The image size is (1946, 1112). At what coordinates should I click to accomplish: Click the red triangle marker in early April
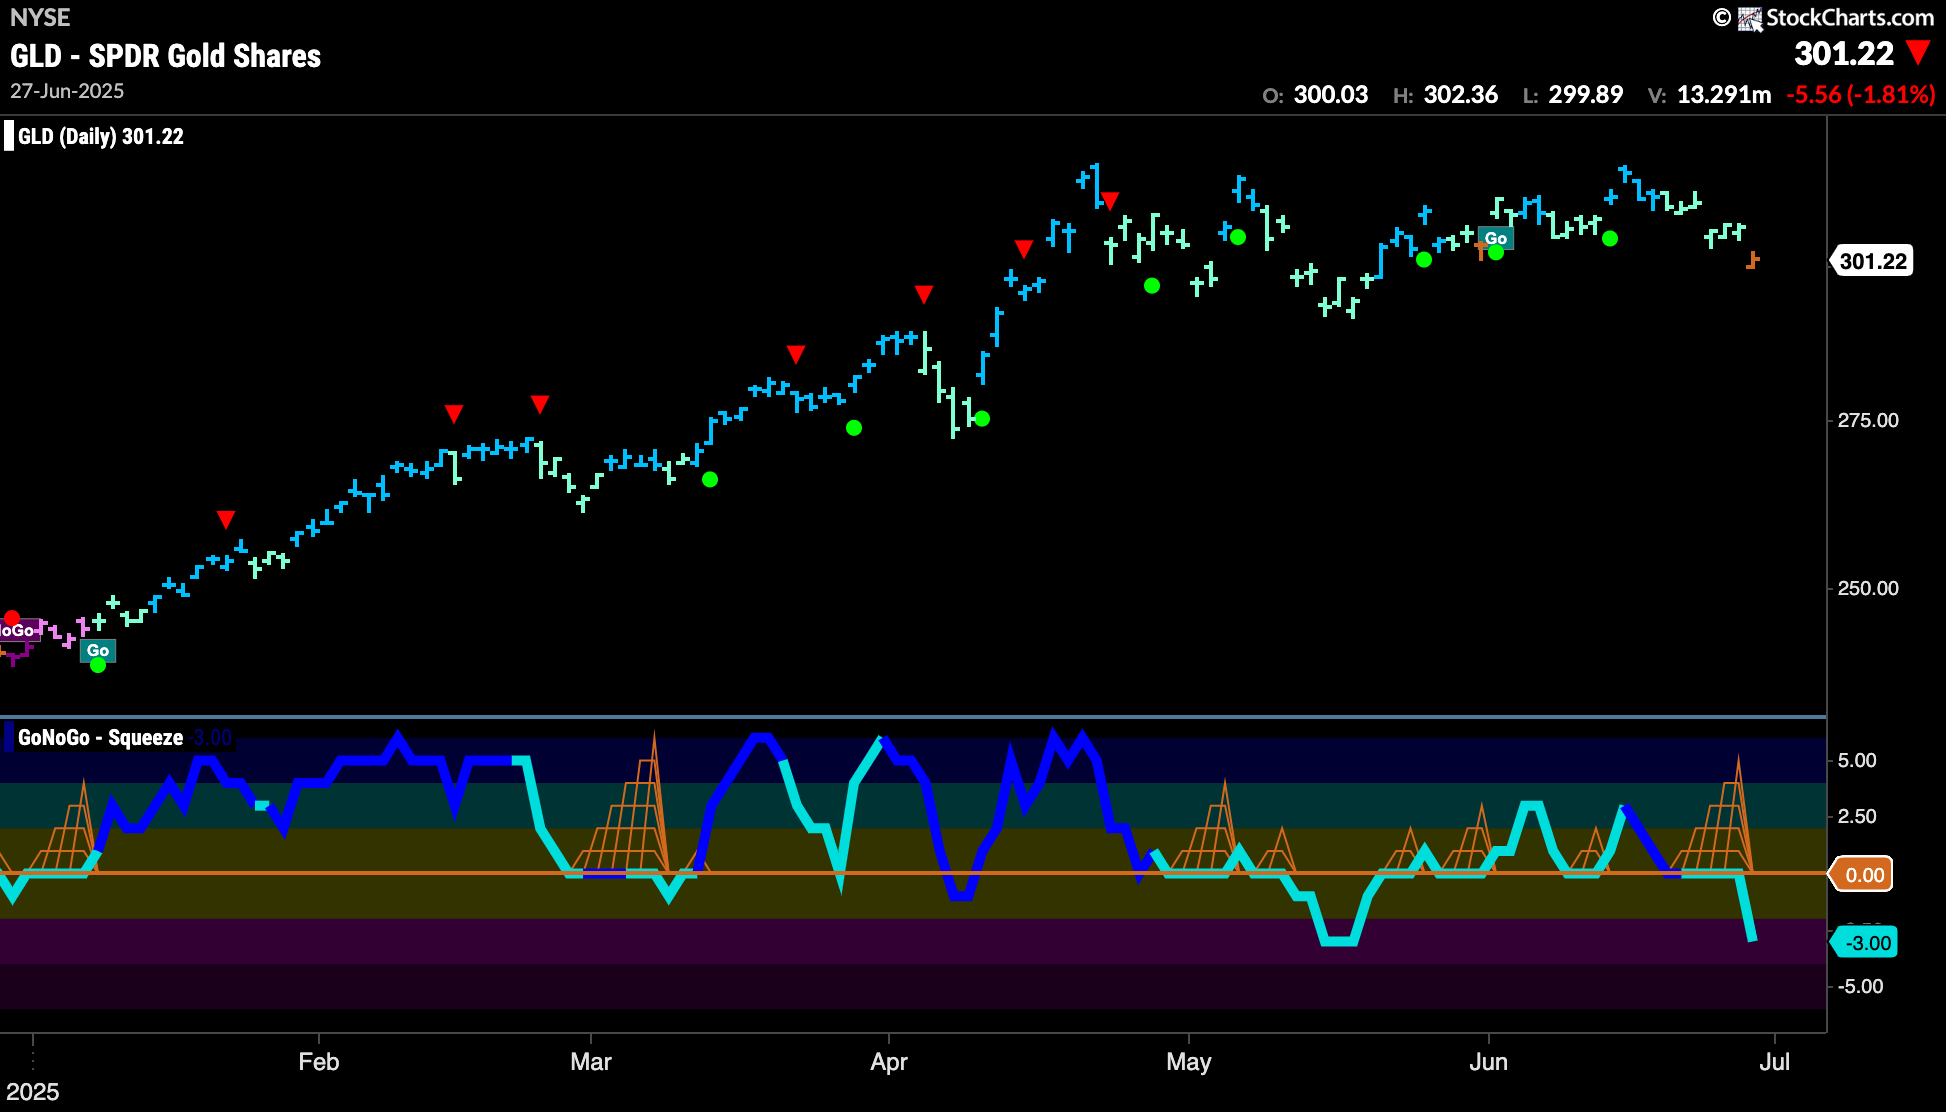[924, 294]
